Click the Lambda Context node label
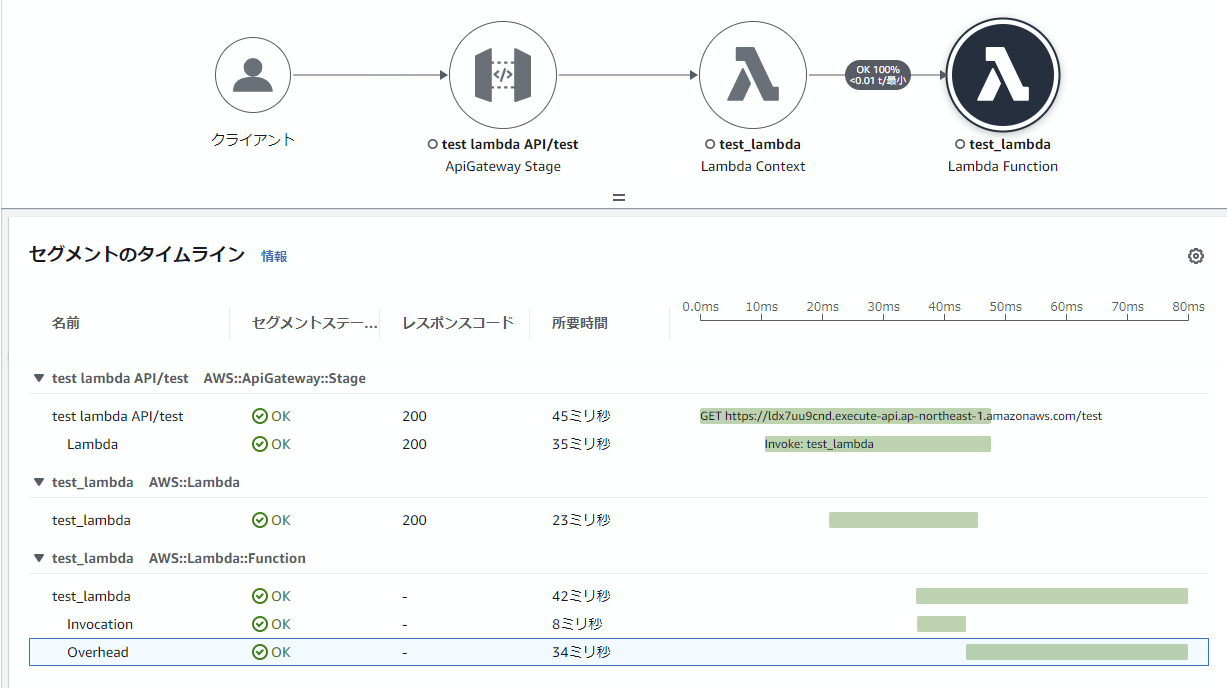The height and width of the screenshot is (688, 1227). coord(753,166)
